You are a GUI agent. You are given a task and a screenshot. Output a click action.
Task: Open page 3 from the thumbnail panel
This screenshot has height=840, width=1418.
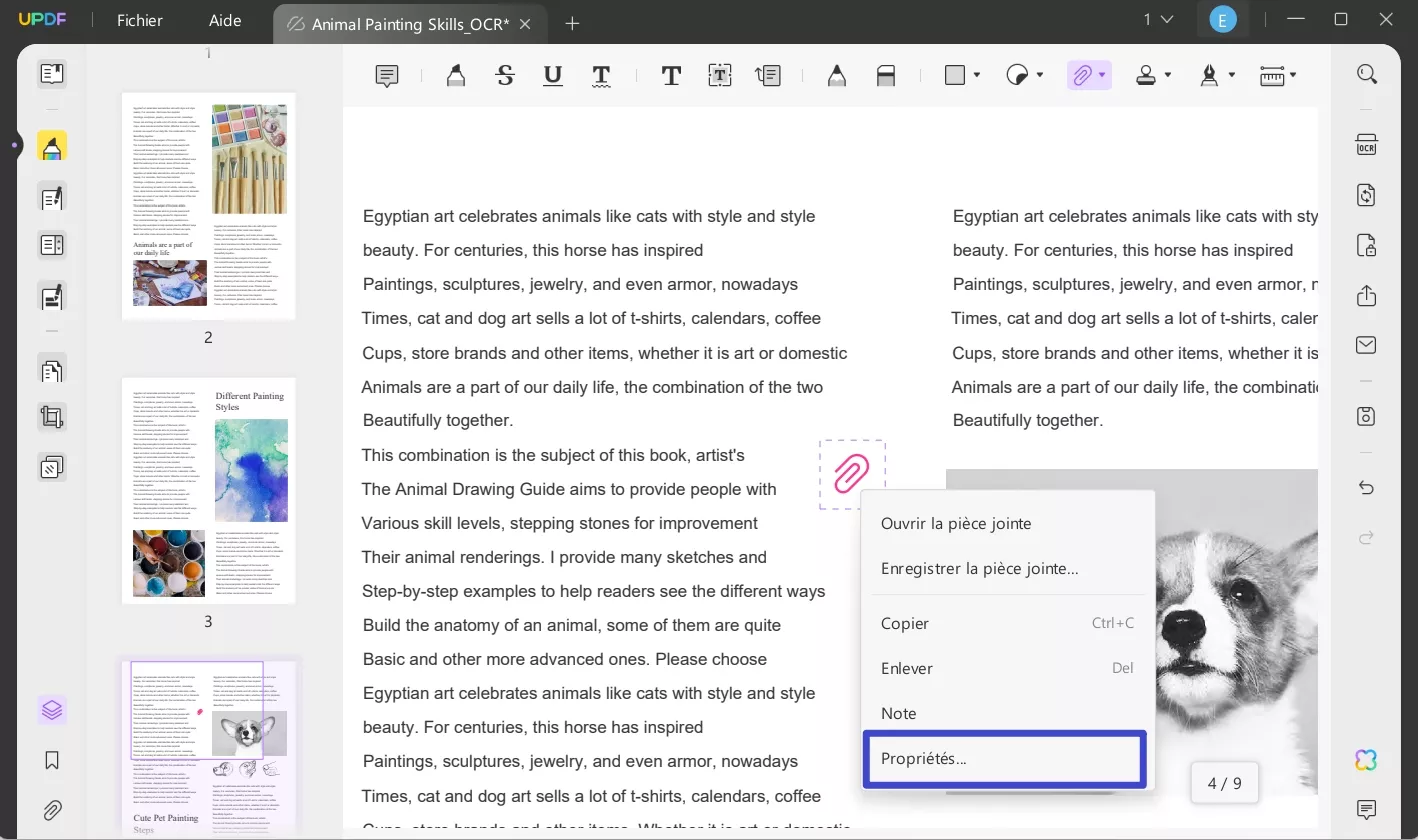[x=208, y=491]
